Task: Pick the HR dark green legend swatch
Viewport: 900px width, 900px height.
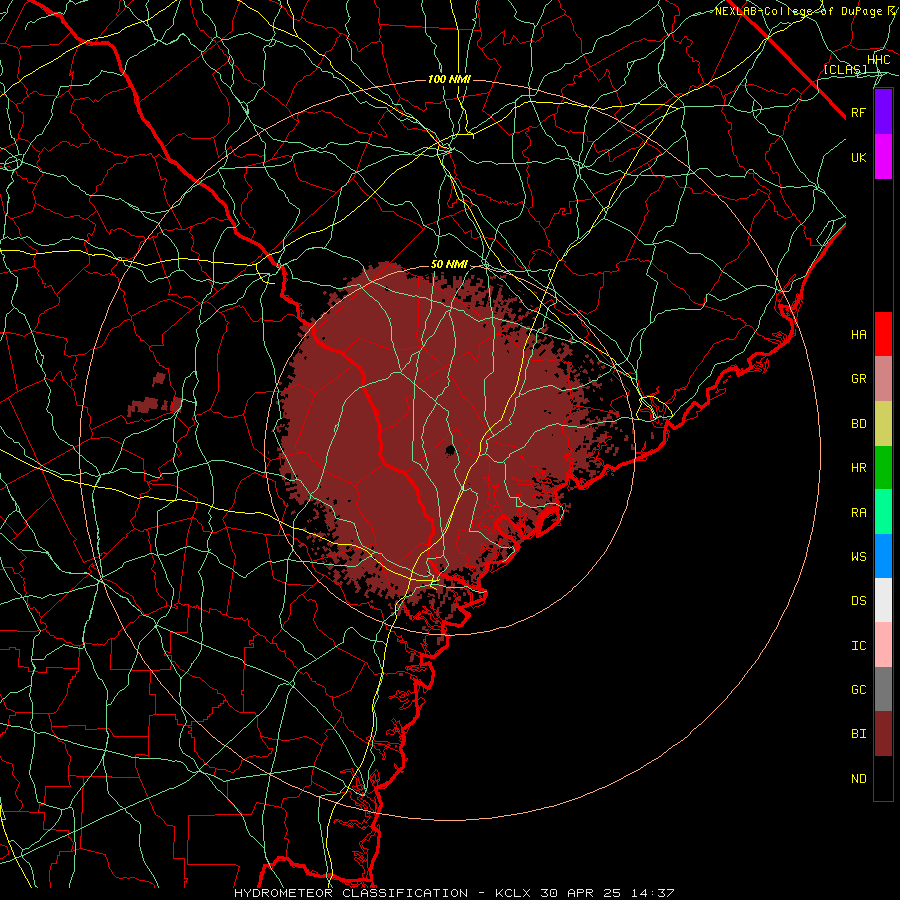Action: 883,468
